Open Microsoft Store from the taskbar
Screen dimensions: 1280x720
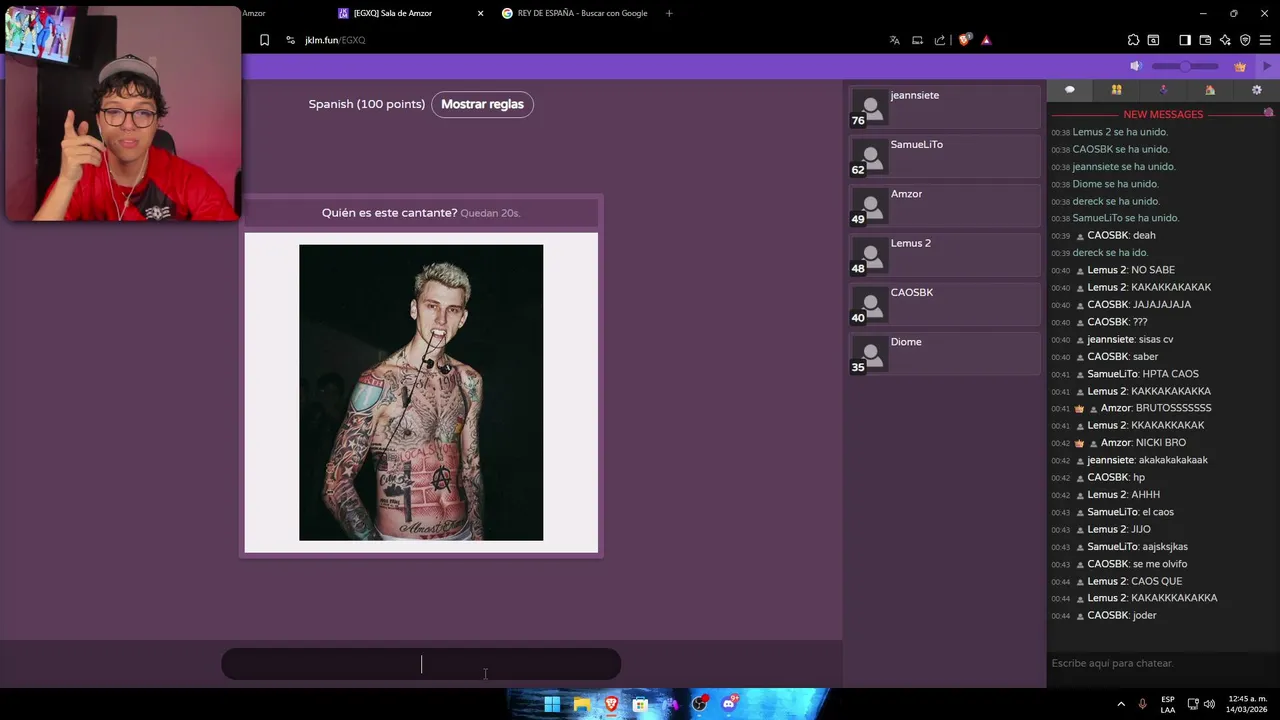[640, 704]
